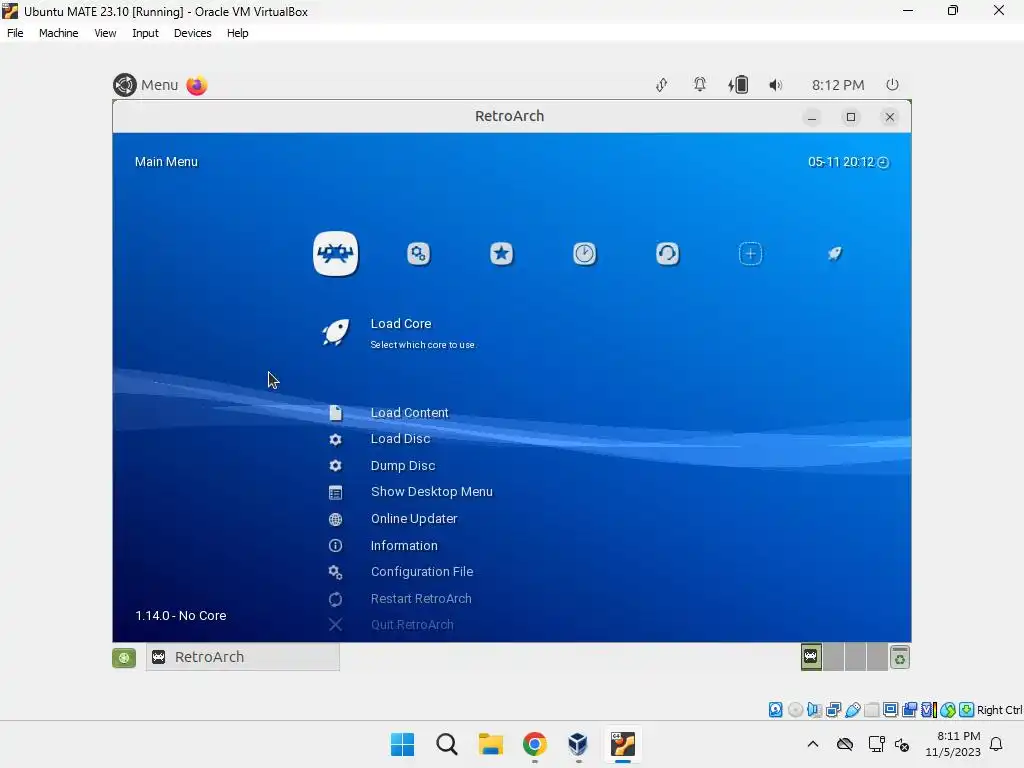Show hidden icons chevron in Windows tray

pyautogui.click(x=812, y=744)
